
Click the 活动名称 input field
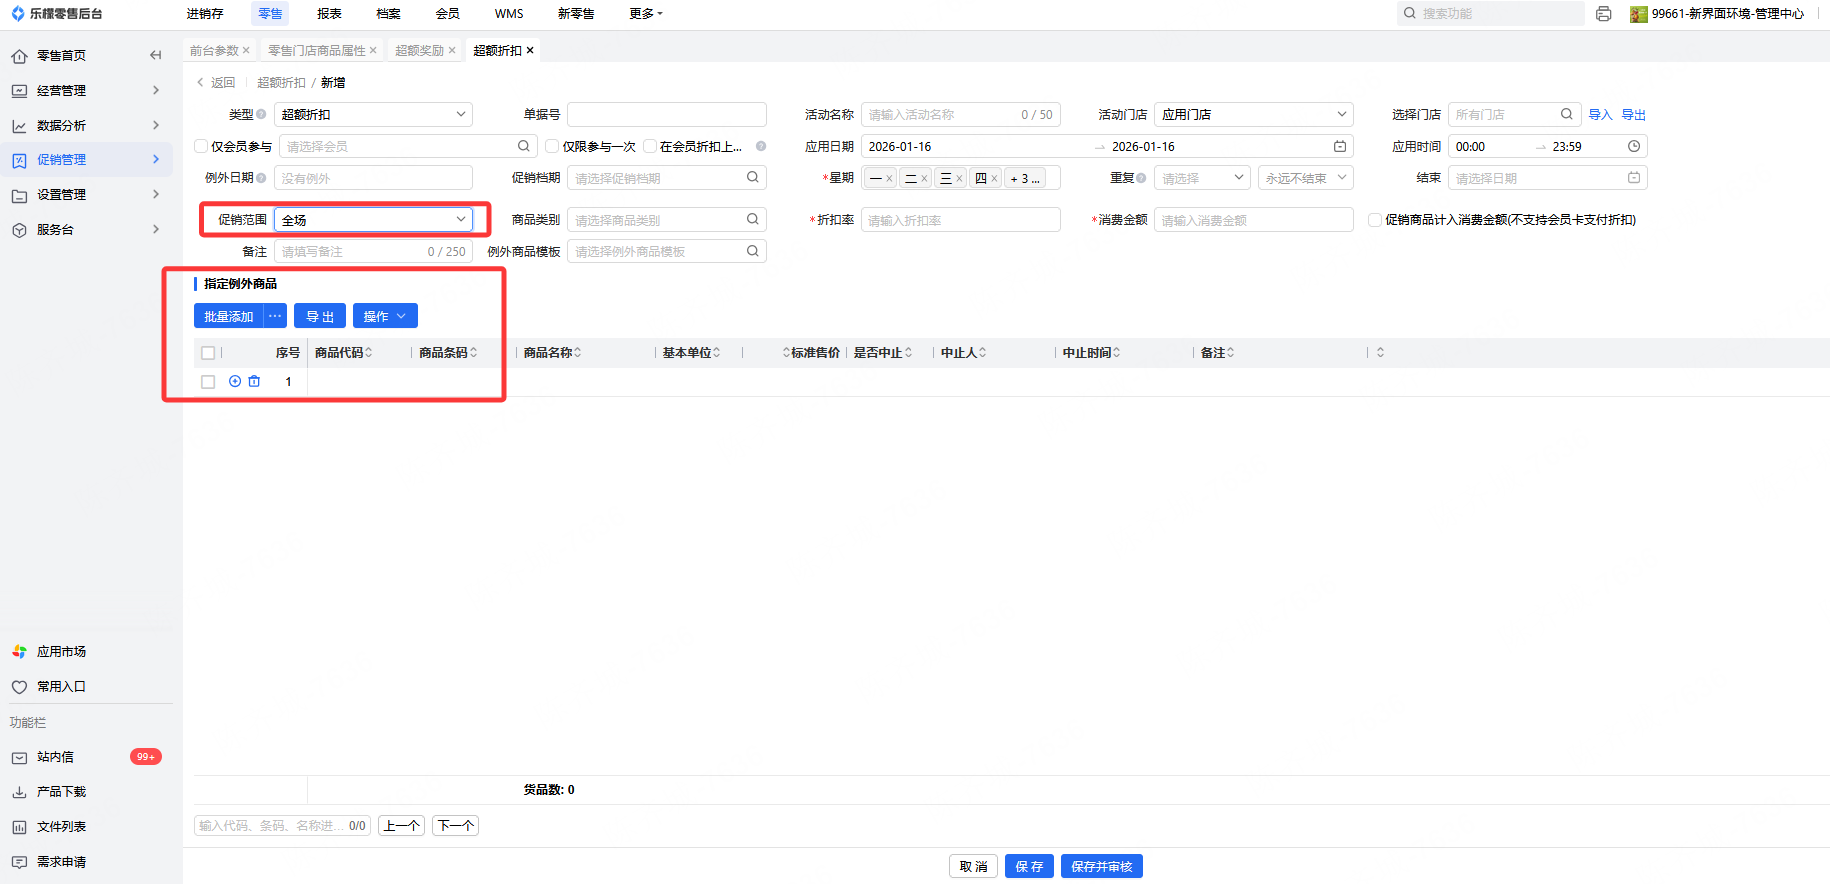click(x=960, y=114)
